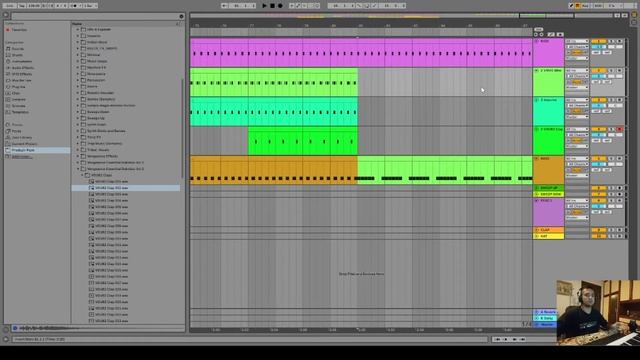Open the Bass track All Channels dropdown
Screen dimensions: 640x360
577,164
